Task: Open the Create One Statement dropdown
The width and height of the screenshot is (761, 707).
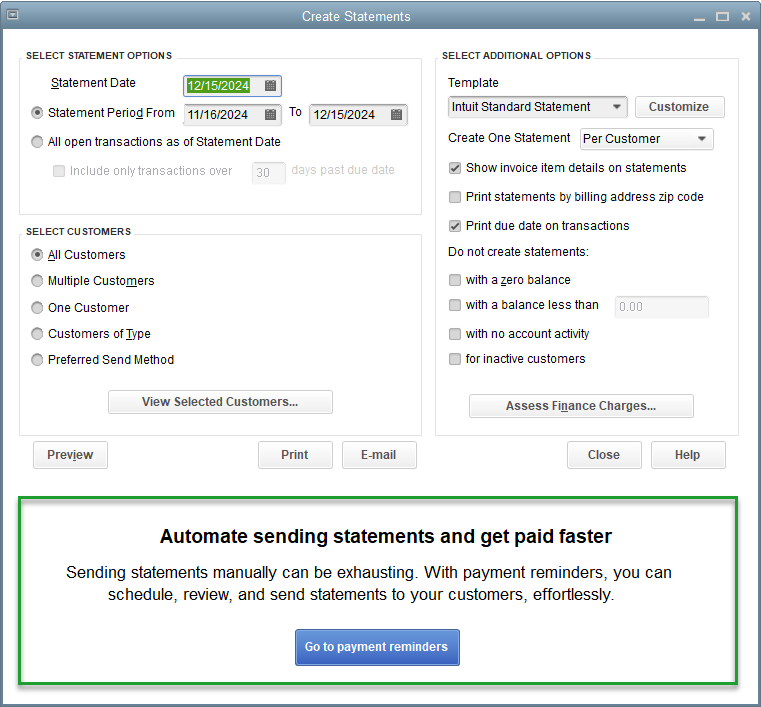Action: pos(702,139)
